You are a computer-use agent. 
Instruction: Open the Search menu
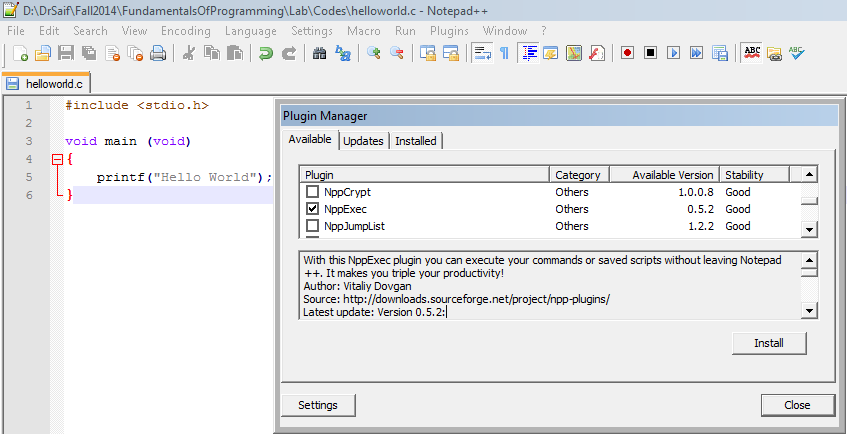tap(90, 31)
